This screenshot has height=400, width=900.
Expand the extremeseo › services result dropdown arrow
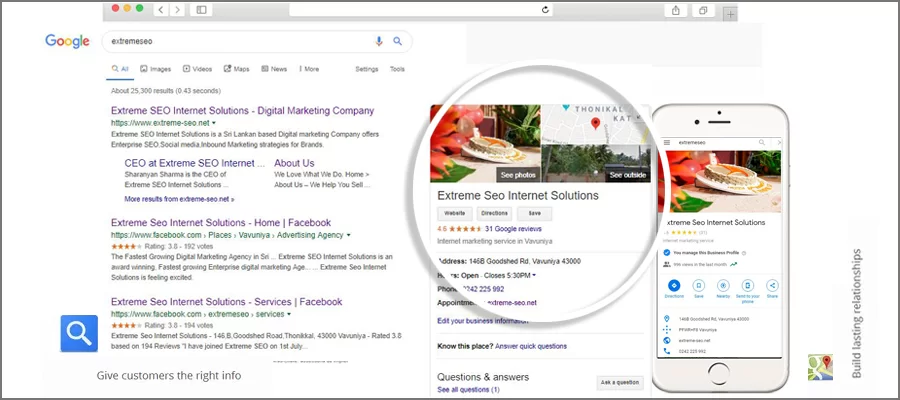289,314
